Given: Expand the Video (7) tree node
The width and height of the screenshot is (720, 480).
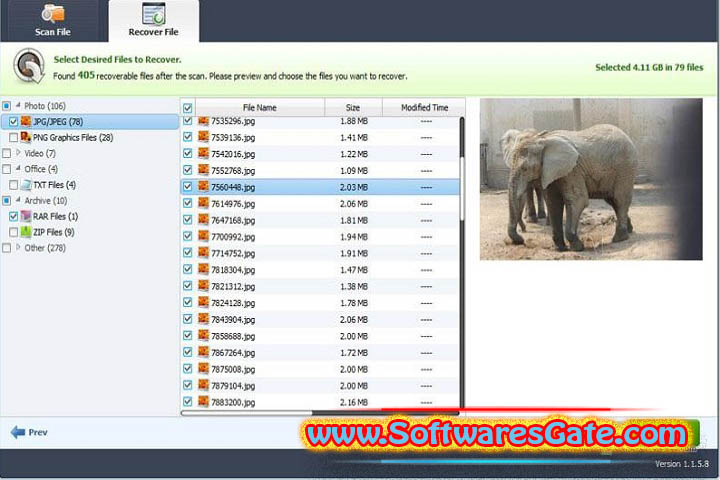Looking at the screenshot, I should coord(18,153).
